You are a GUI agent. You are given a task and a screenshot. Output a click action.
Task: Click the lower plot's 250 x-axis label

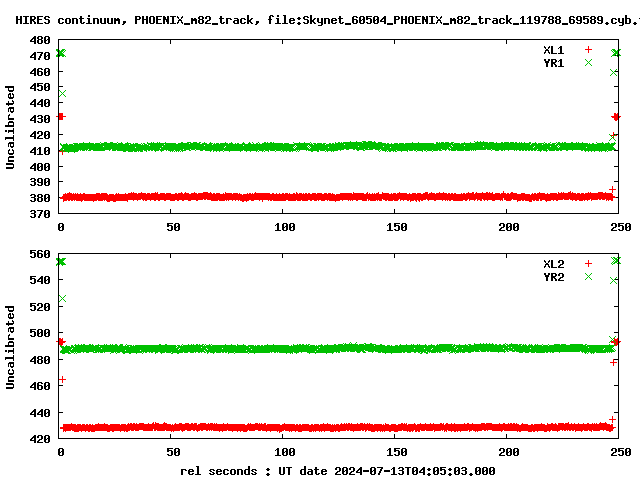coord(621,452)
